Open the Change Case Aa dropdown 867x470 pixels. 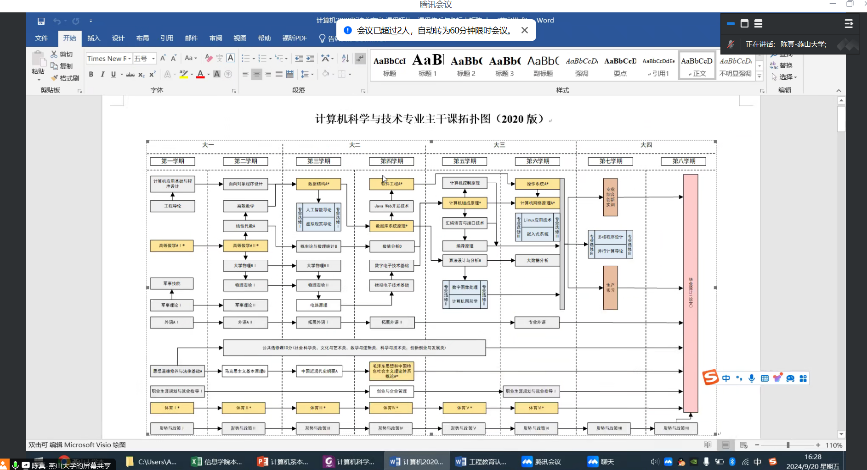190,58
